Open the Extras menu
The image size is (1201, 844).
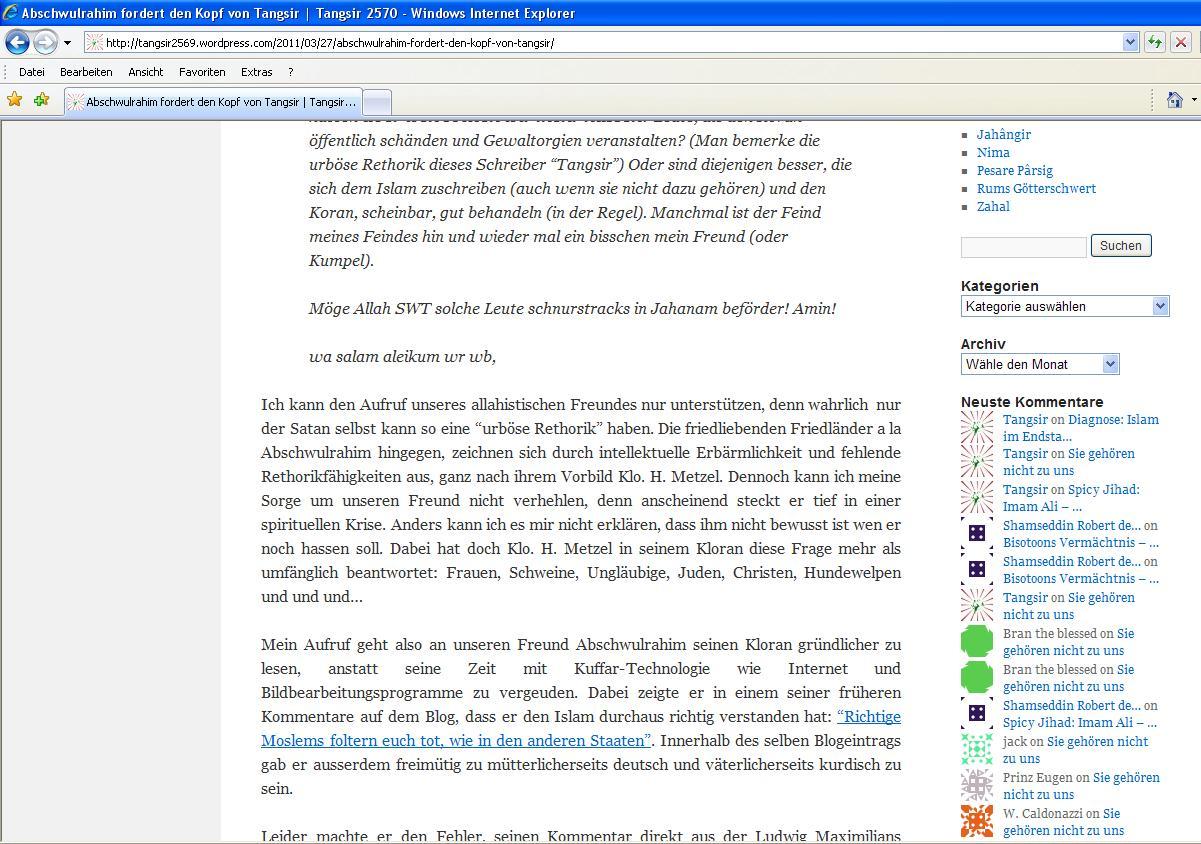256,72
